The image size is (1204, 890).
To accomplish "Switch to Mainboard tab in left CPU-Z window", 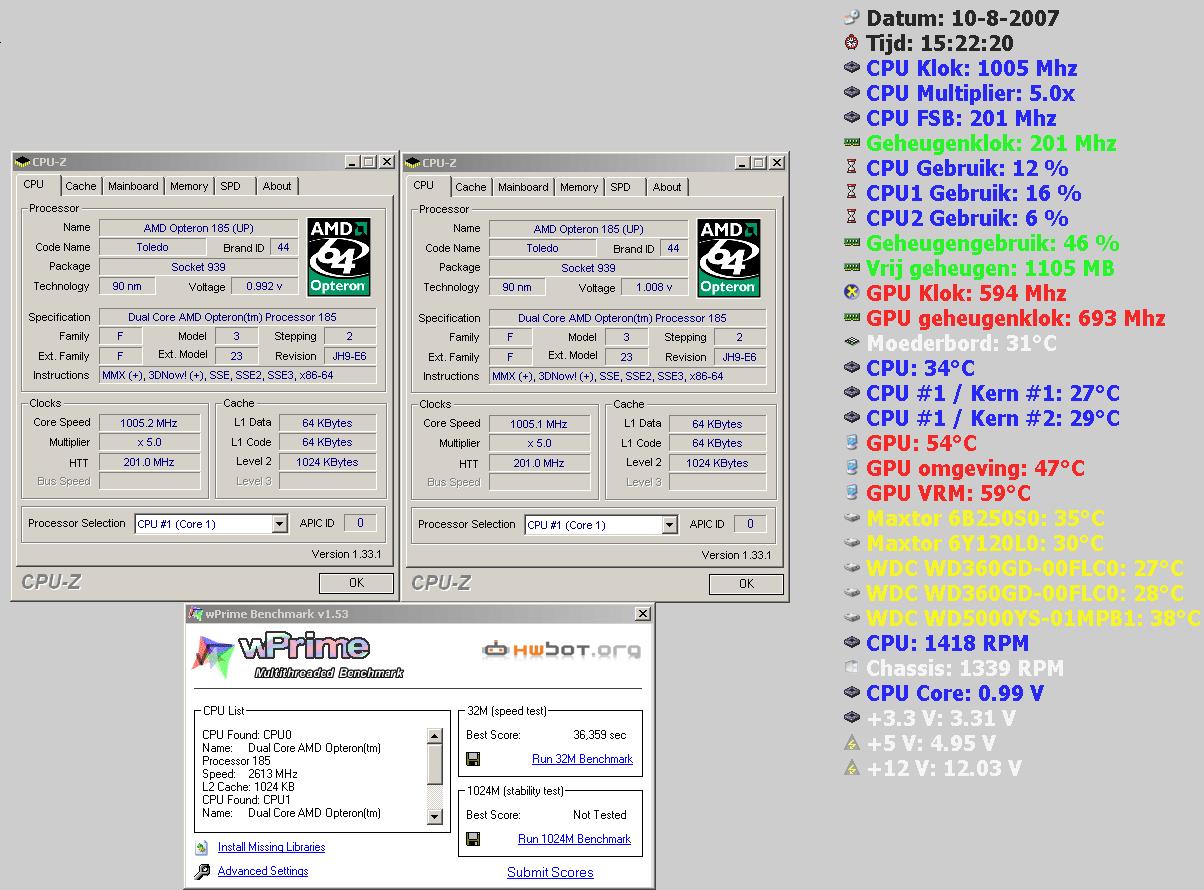I will (x=133, y=186).
